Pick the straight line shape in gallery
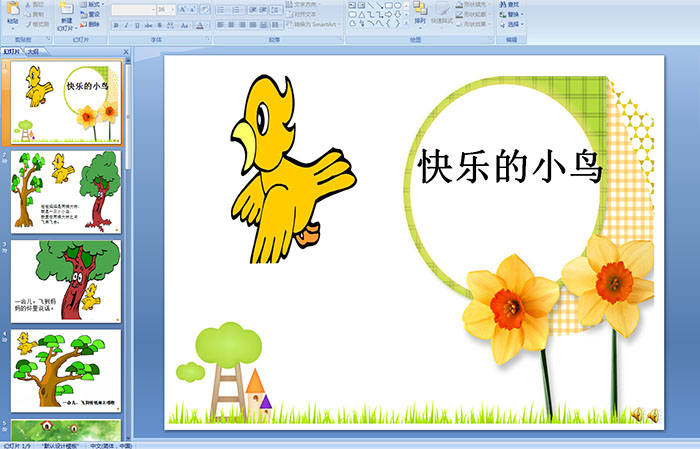 point(371,5)
